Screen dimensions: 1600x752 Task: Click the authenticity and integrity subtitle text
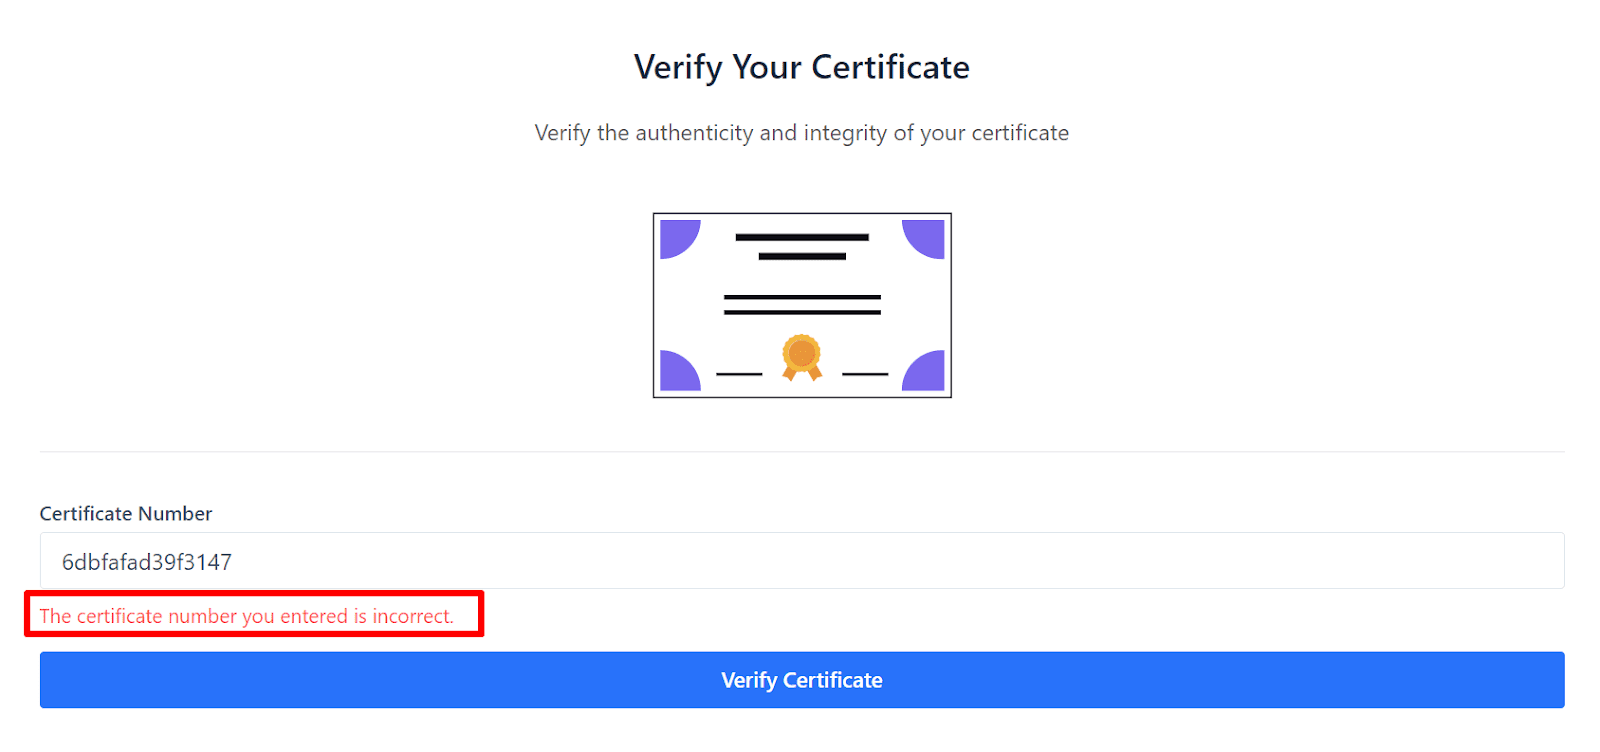point(802,132)
